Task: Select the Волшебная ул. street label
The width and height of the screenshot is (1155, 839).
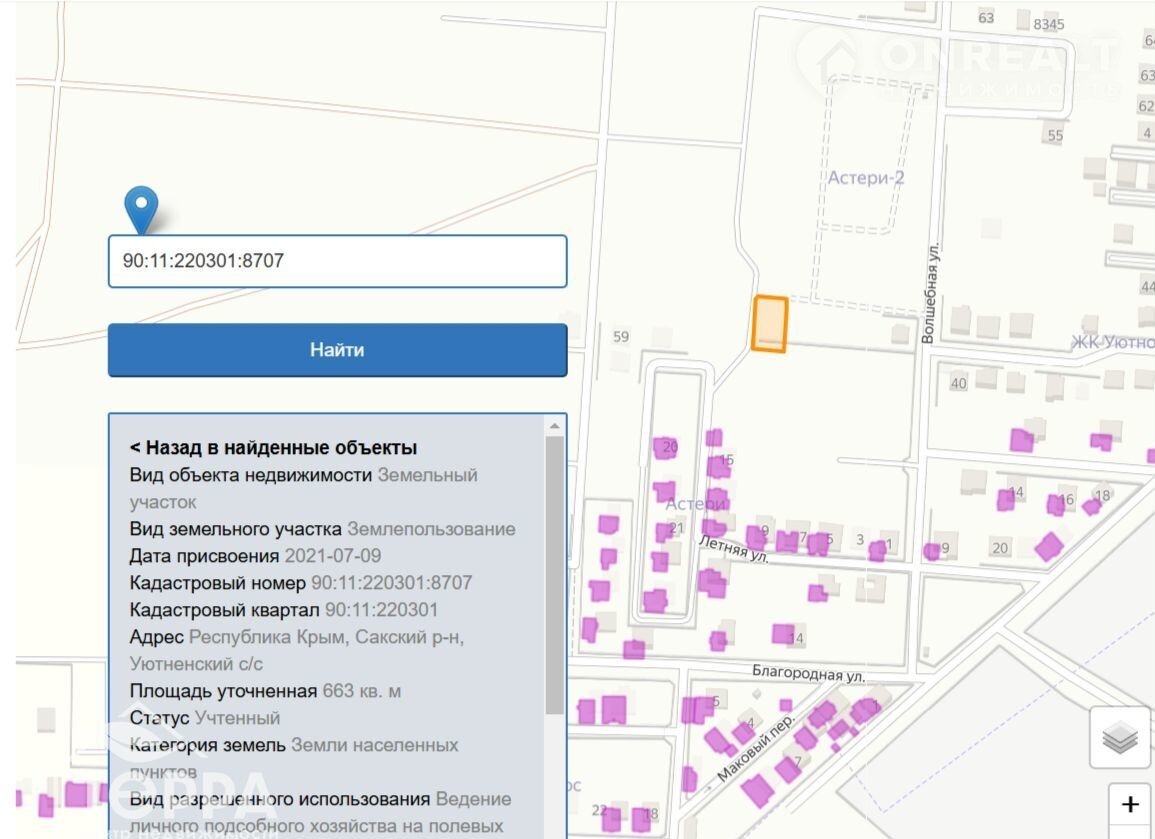Action: click(930, 292)
